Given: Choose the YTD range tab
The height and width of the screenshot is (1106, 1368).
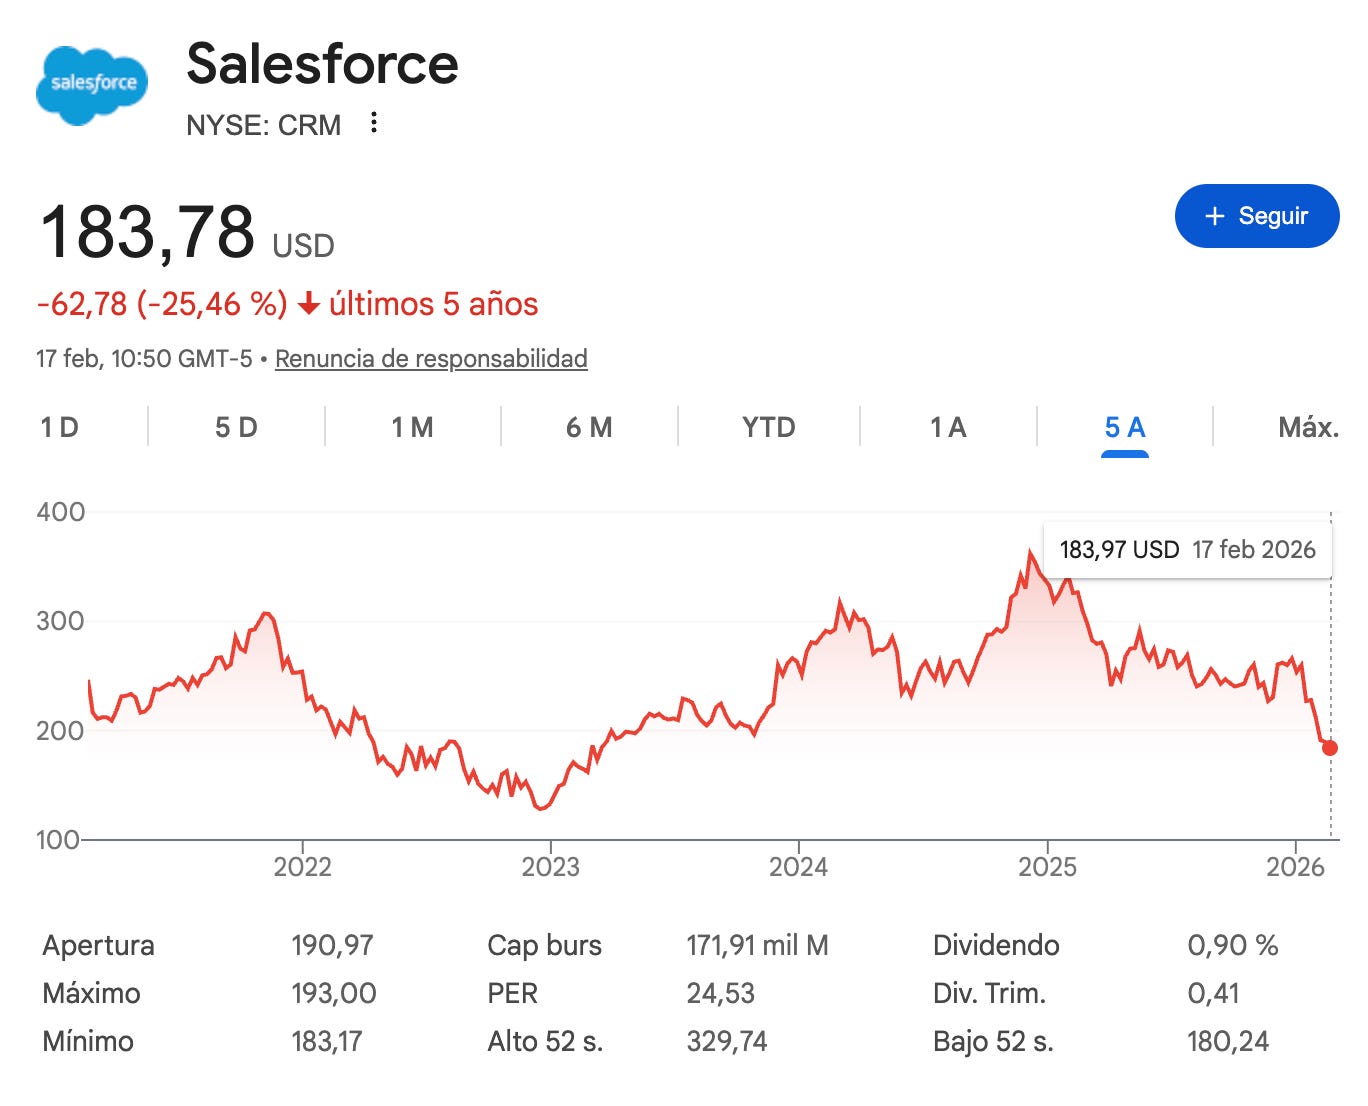Looking at the screenshot, I should click(x=768, y=428).
